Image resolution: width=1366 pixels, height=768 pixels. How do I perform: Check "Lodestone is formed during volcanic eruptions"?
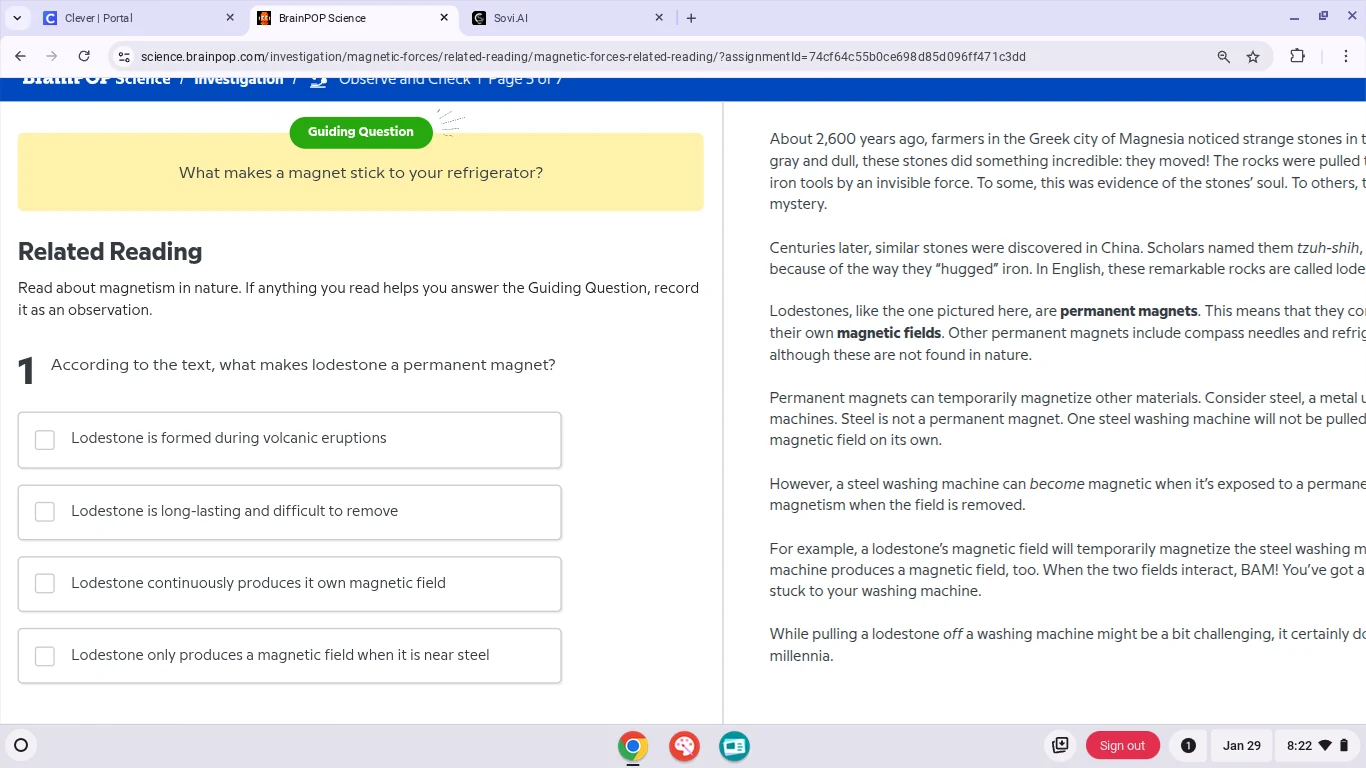45,440
